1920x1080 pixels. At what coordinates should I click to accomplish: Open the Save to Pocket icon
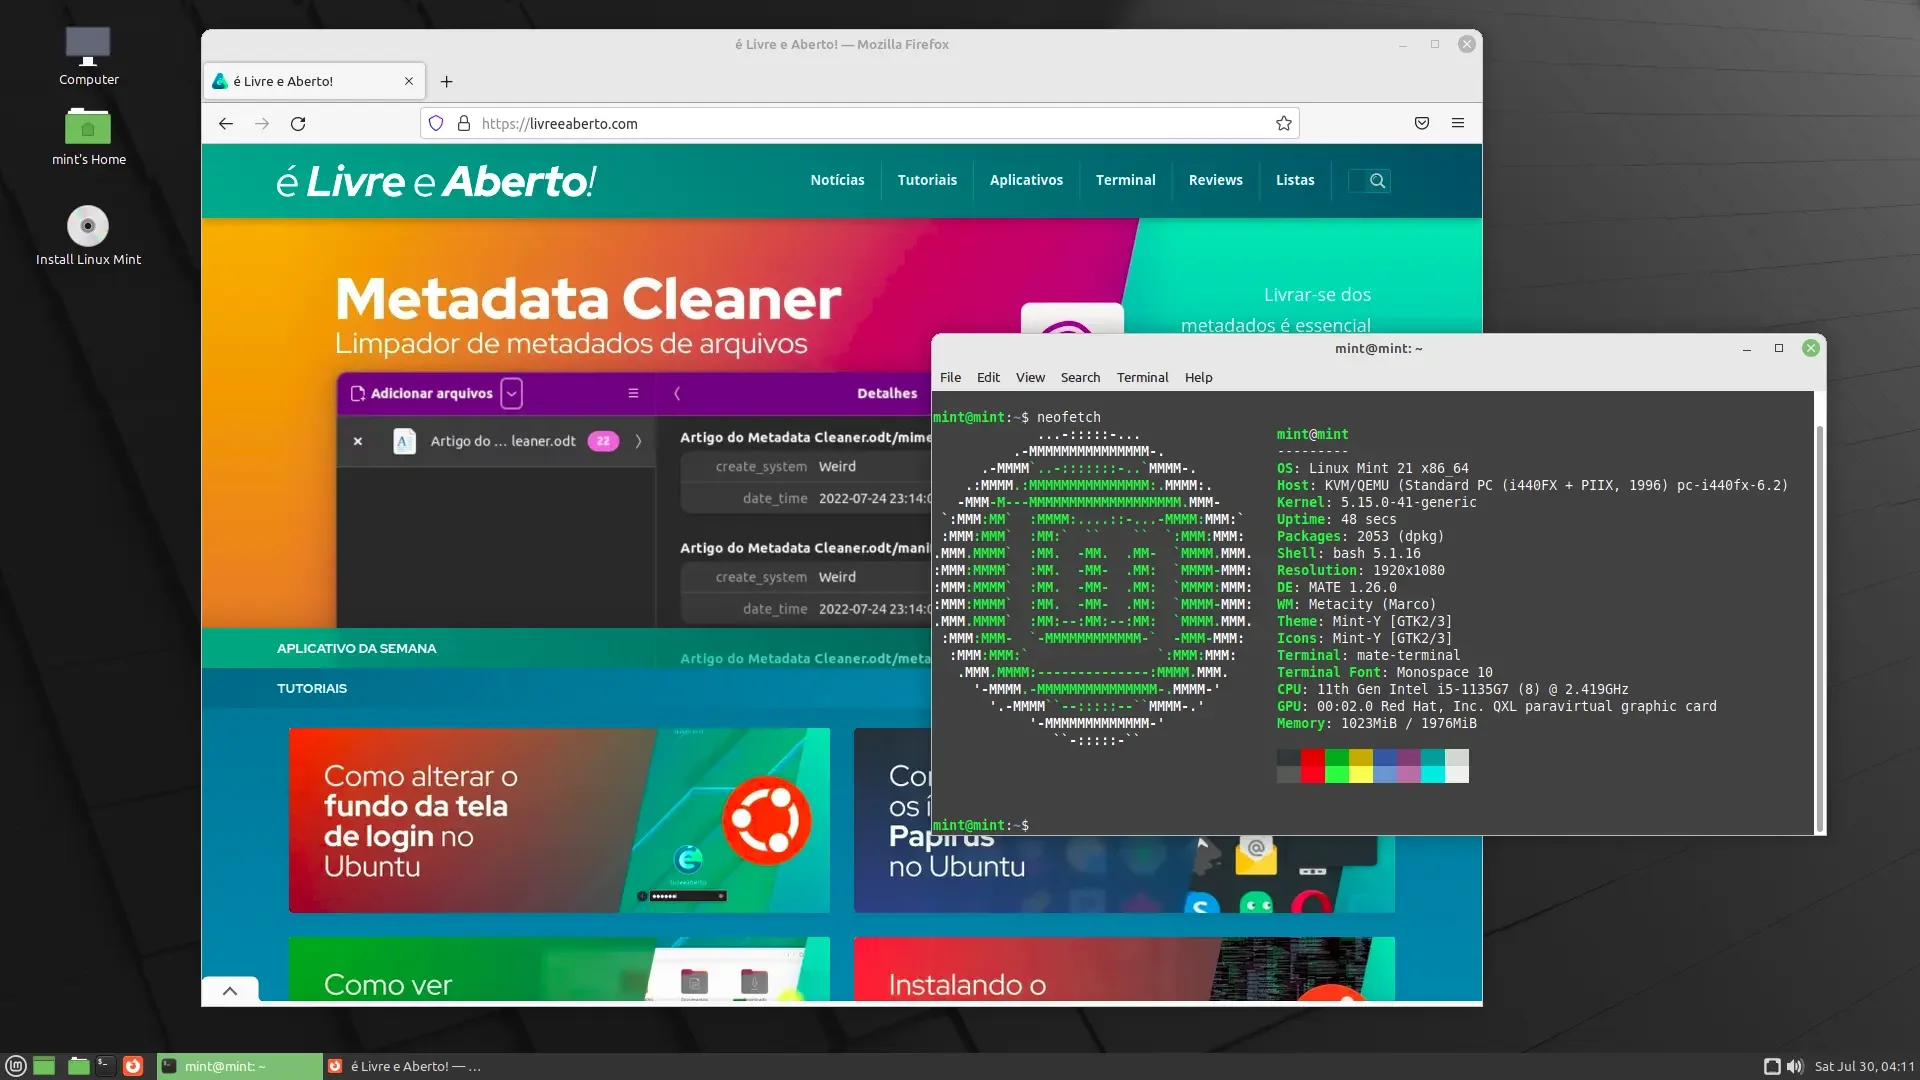tap(1422, 124)
